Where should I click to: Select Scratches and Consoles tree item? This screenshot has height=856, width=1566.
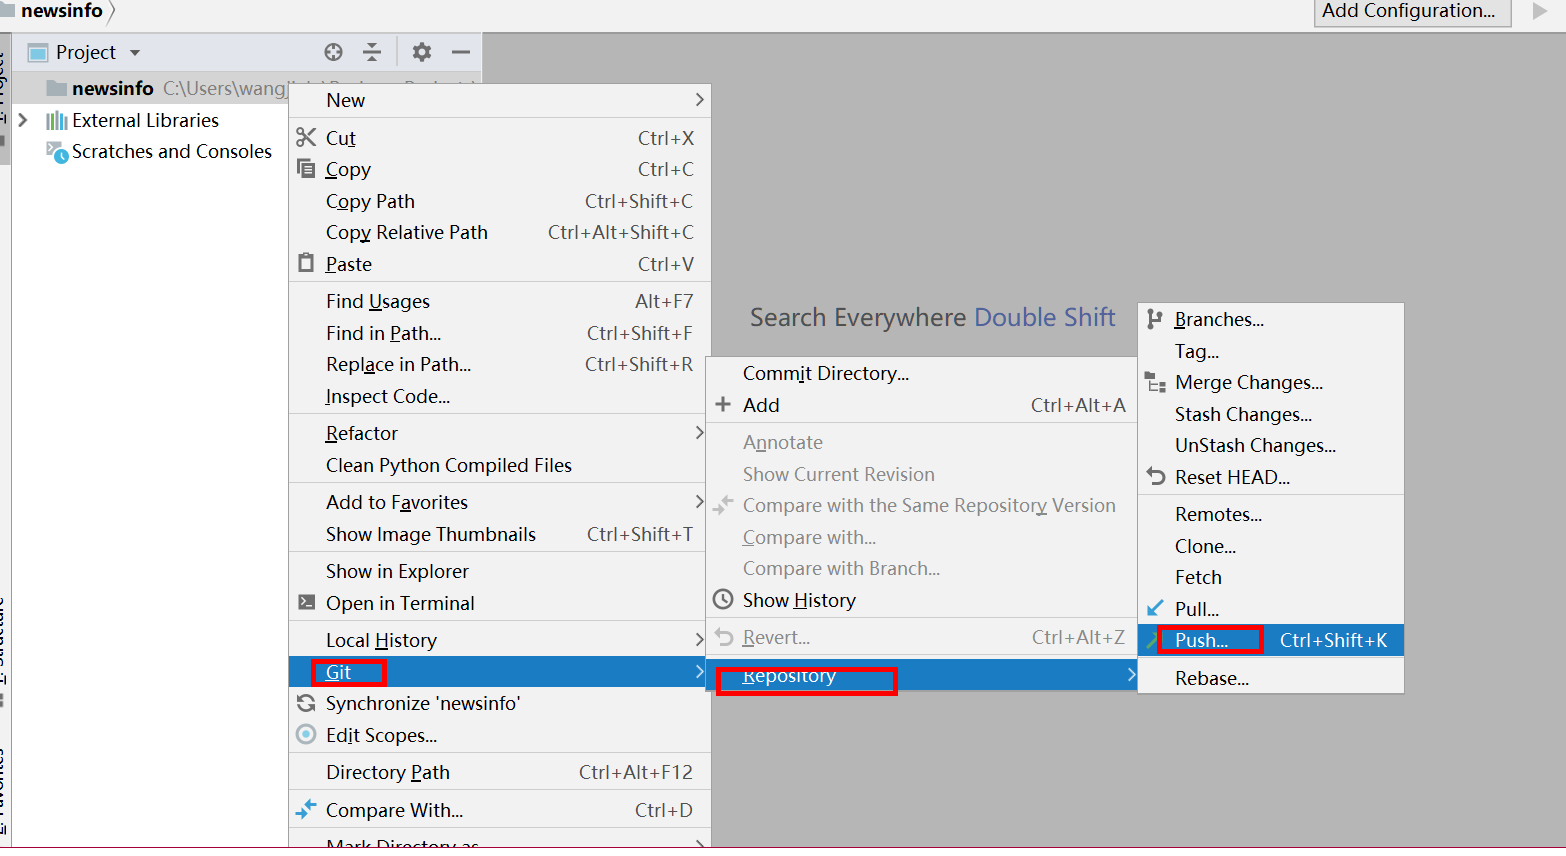[171, 151]
